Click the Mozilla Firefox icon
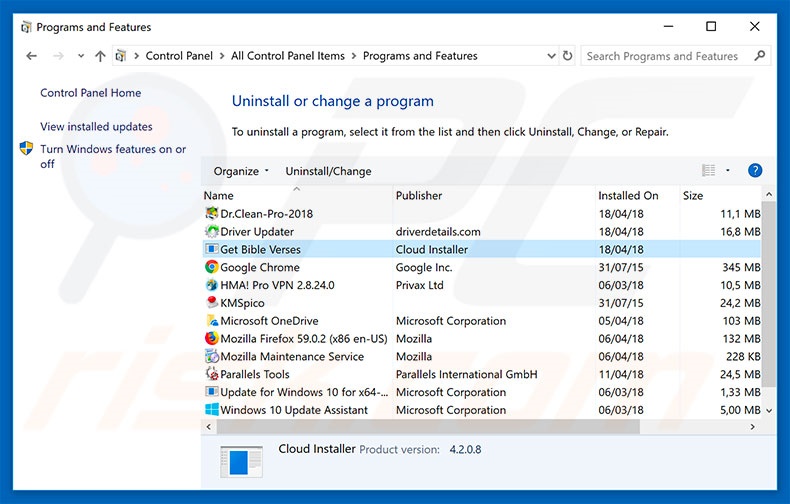This screenshot has height=504, width=790. click(212, 338)
